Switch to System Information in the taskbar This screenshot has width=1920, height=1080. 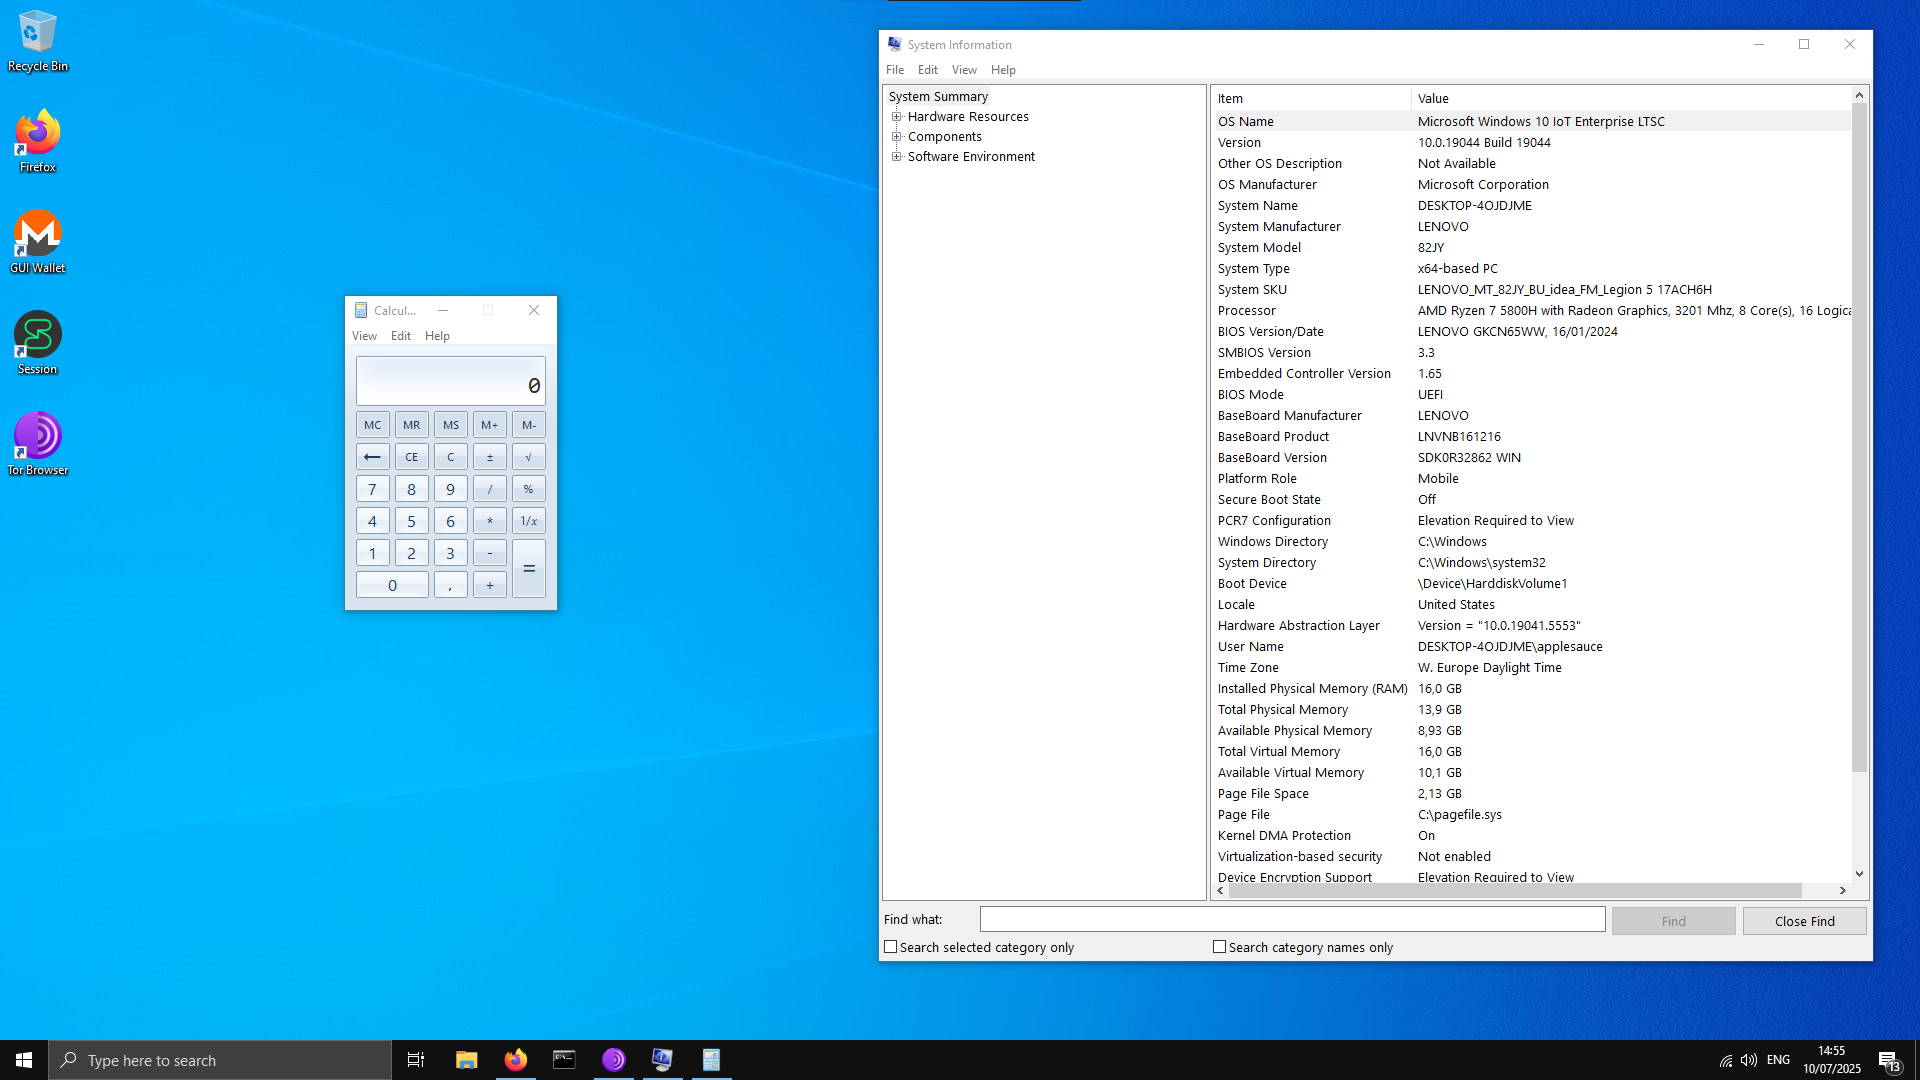(662, 1060)
